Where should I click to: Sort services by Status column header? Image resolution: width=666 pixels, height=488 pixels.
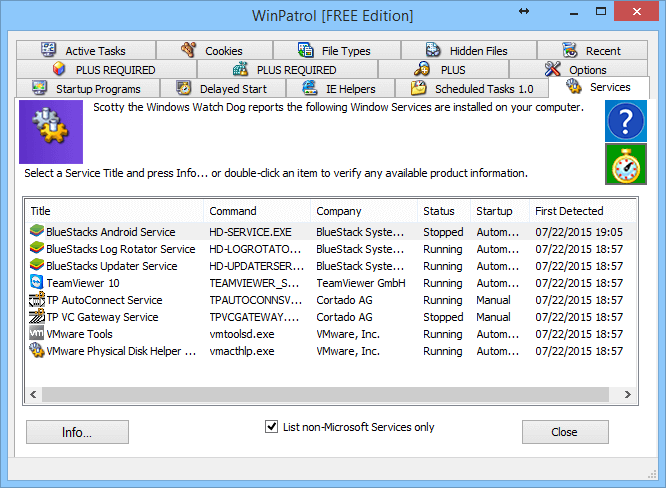click(x=438, y=211)
